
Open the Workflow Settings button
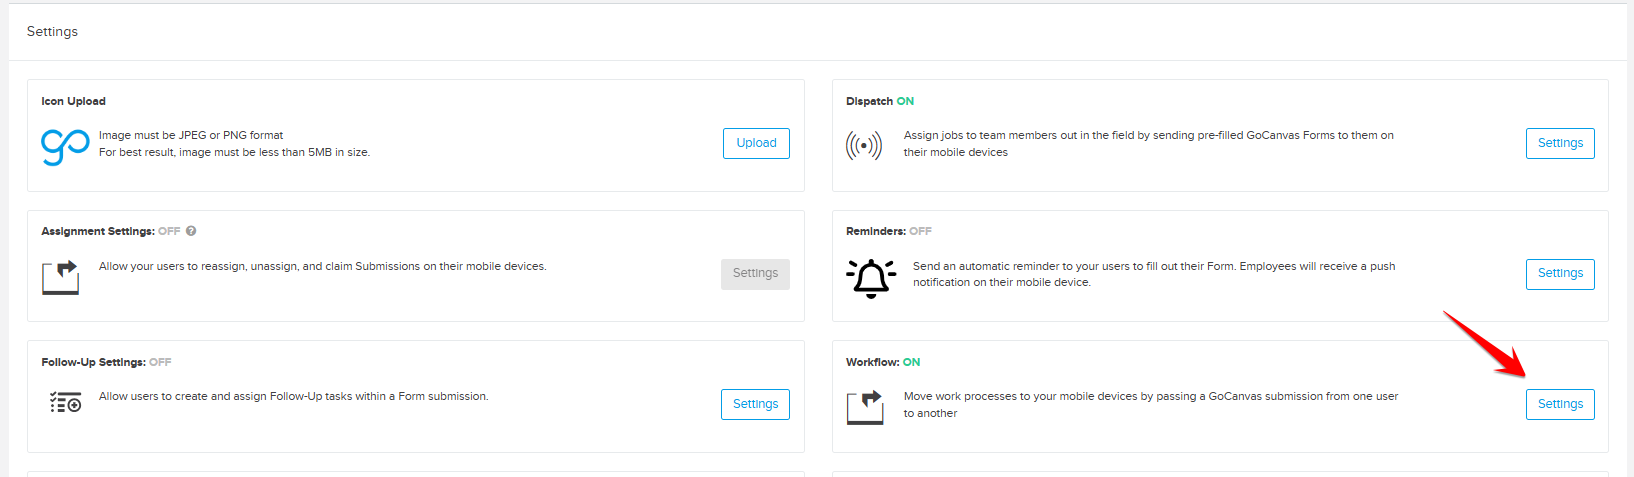[1560, 404]
